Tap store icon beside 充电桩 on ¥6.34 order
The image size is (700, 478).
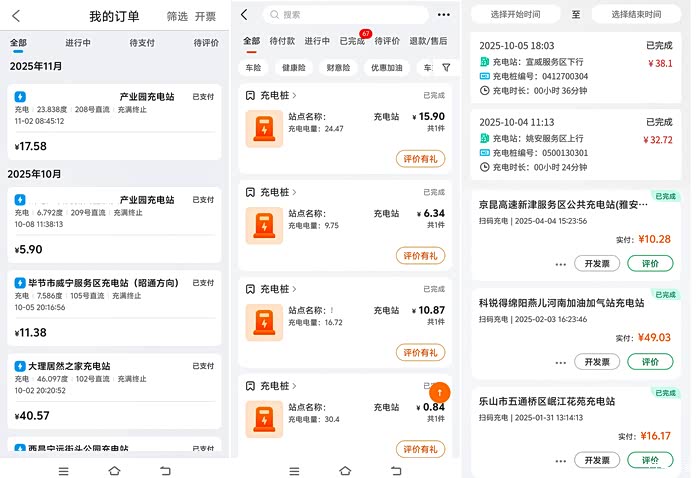250,192
